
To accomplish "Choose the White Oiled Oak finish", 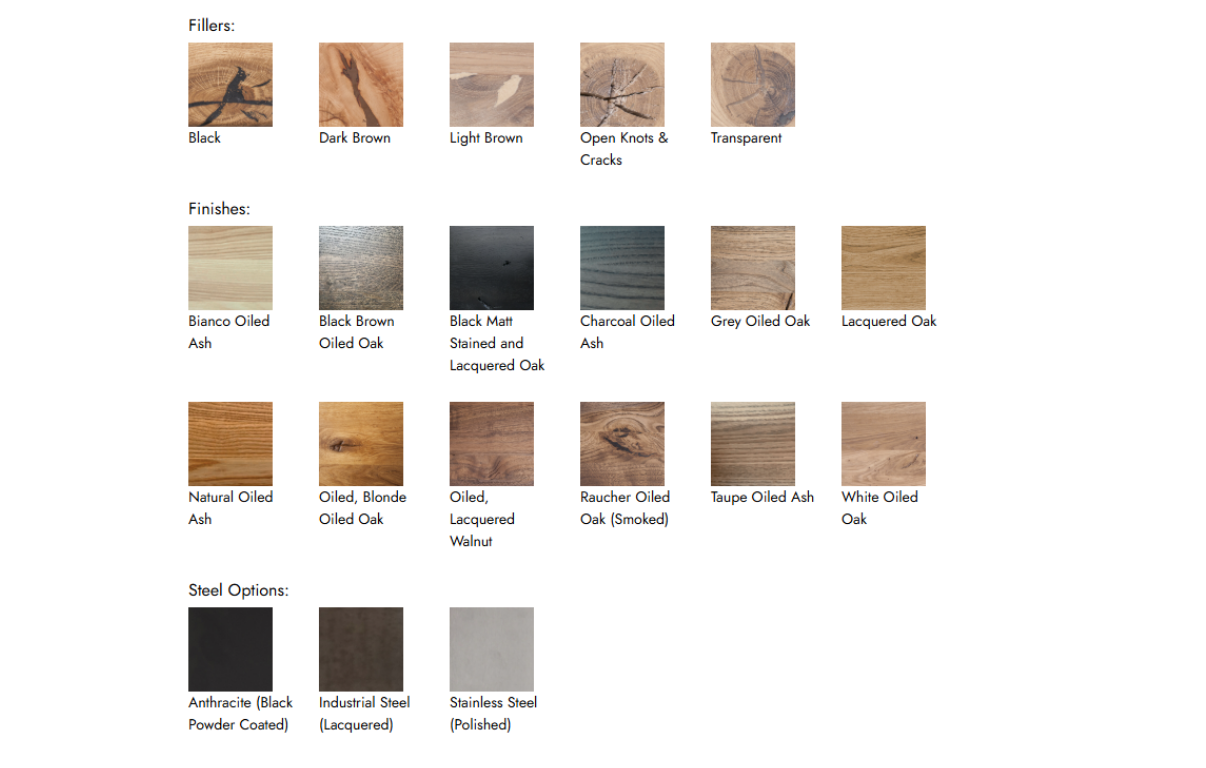I will [883, 444].
